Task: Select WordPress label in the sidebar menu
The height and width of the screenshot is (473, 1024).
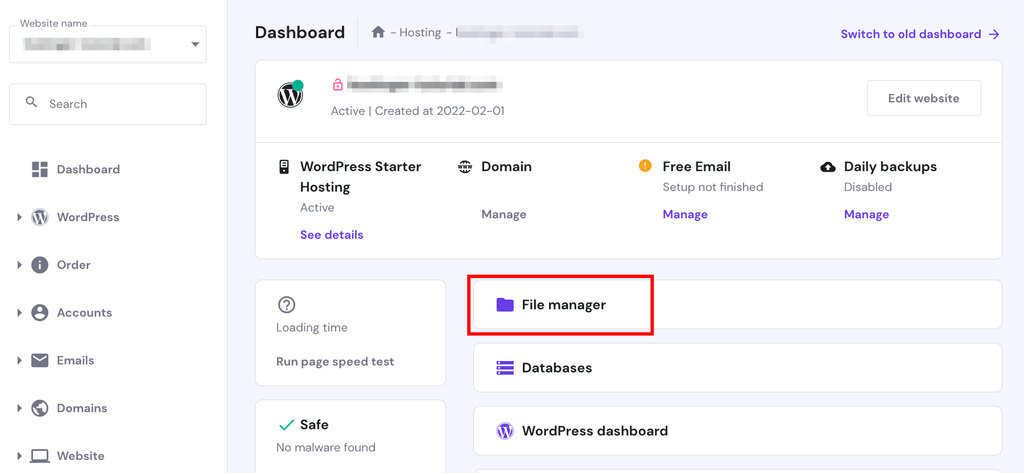Action: point(88,217)
